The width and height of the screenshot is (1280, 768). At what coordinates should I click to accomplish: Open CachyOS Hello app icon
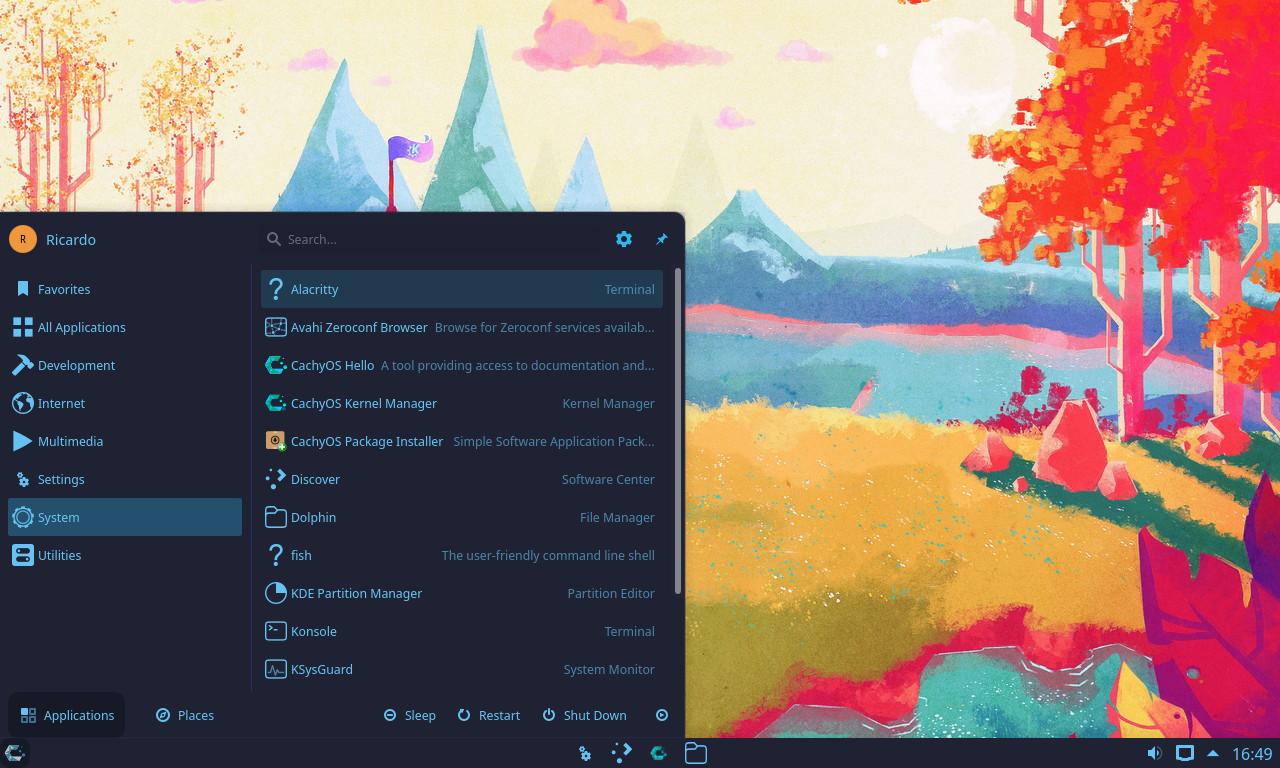(275, 365)
